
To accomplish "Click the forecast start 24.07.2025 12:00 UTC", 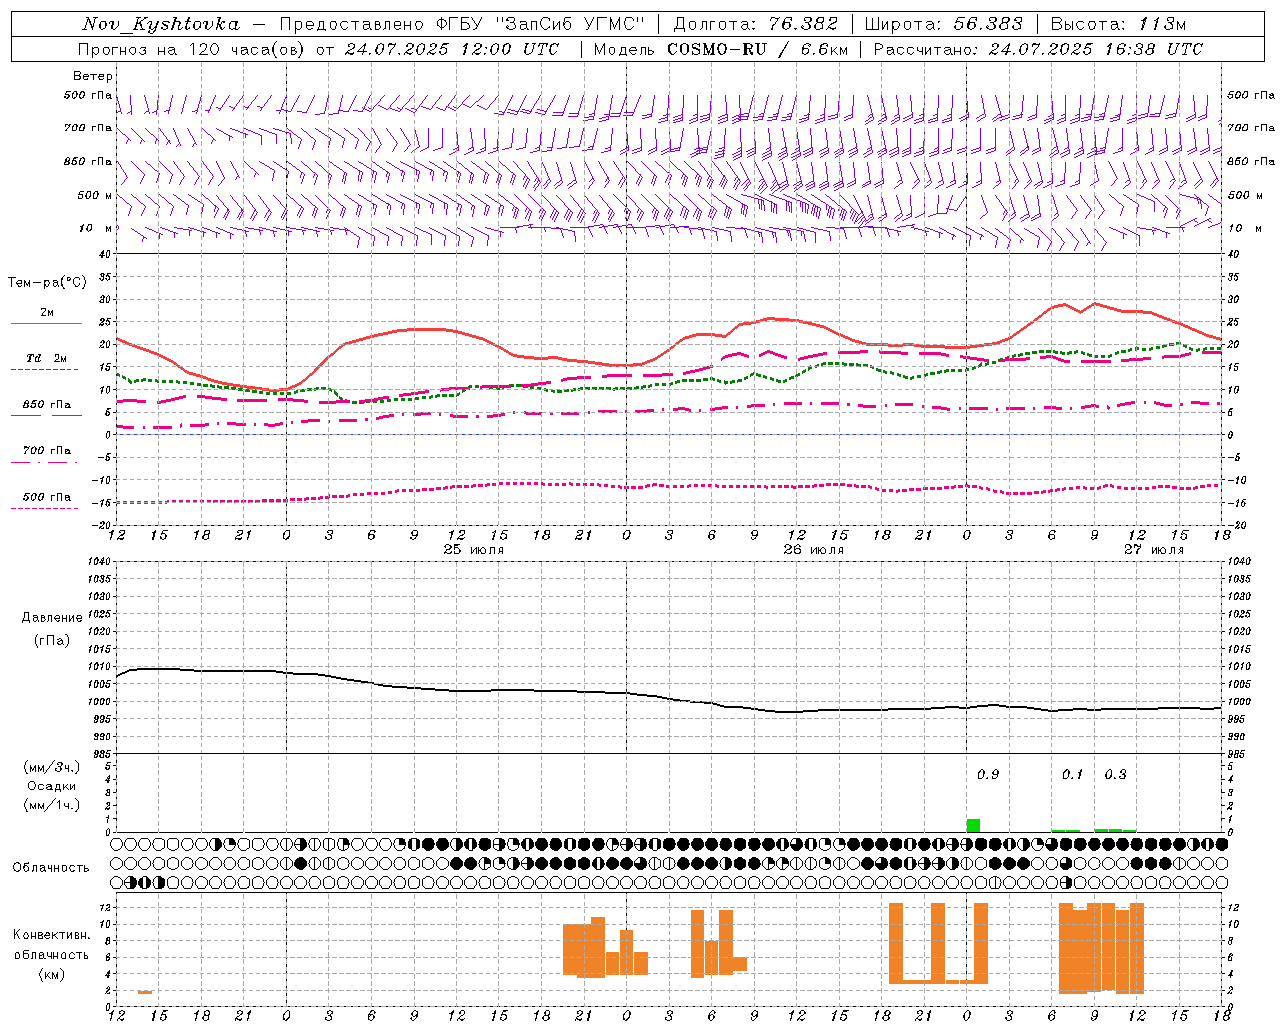I will tap(452, 48).
